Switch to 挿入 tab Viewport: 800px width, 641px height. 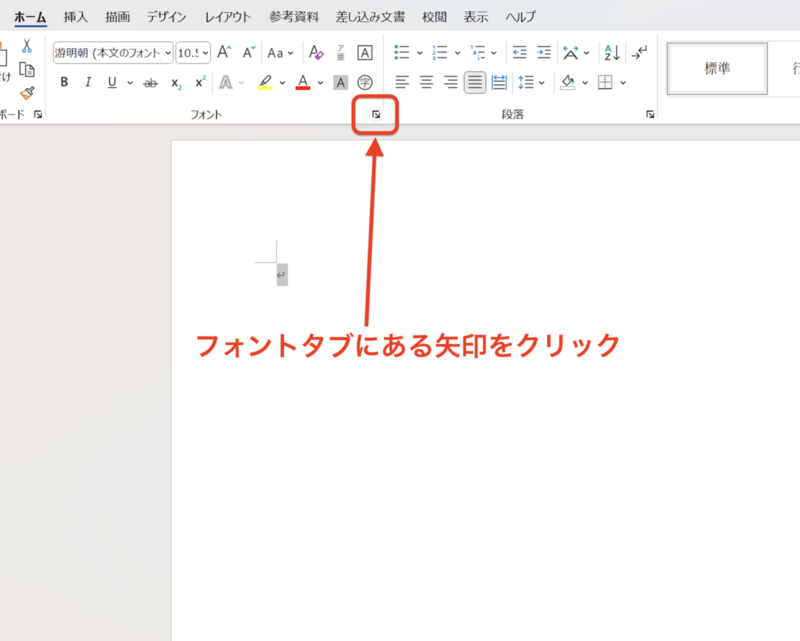pos(76,17)
